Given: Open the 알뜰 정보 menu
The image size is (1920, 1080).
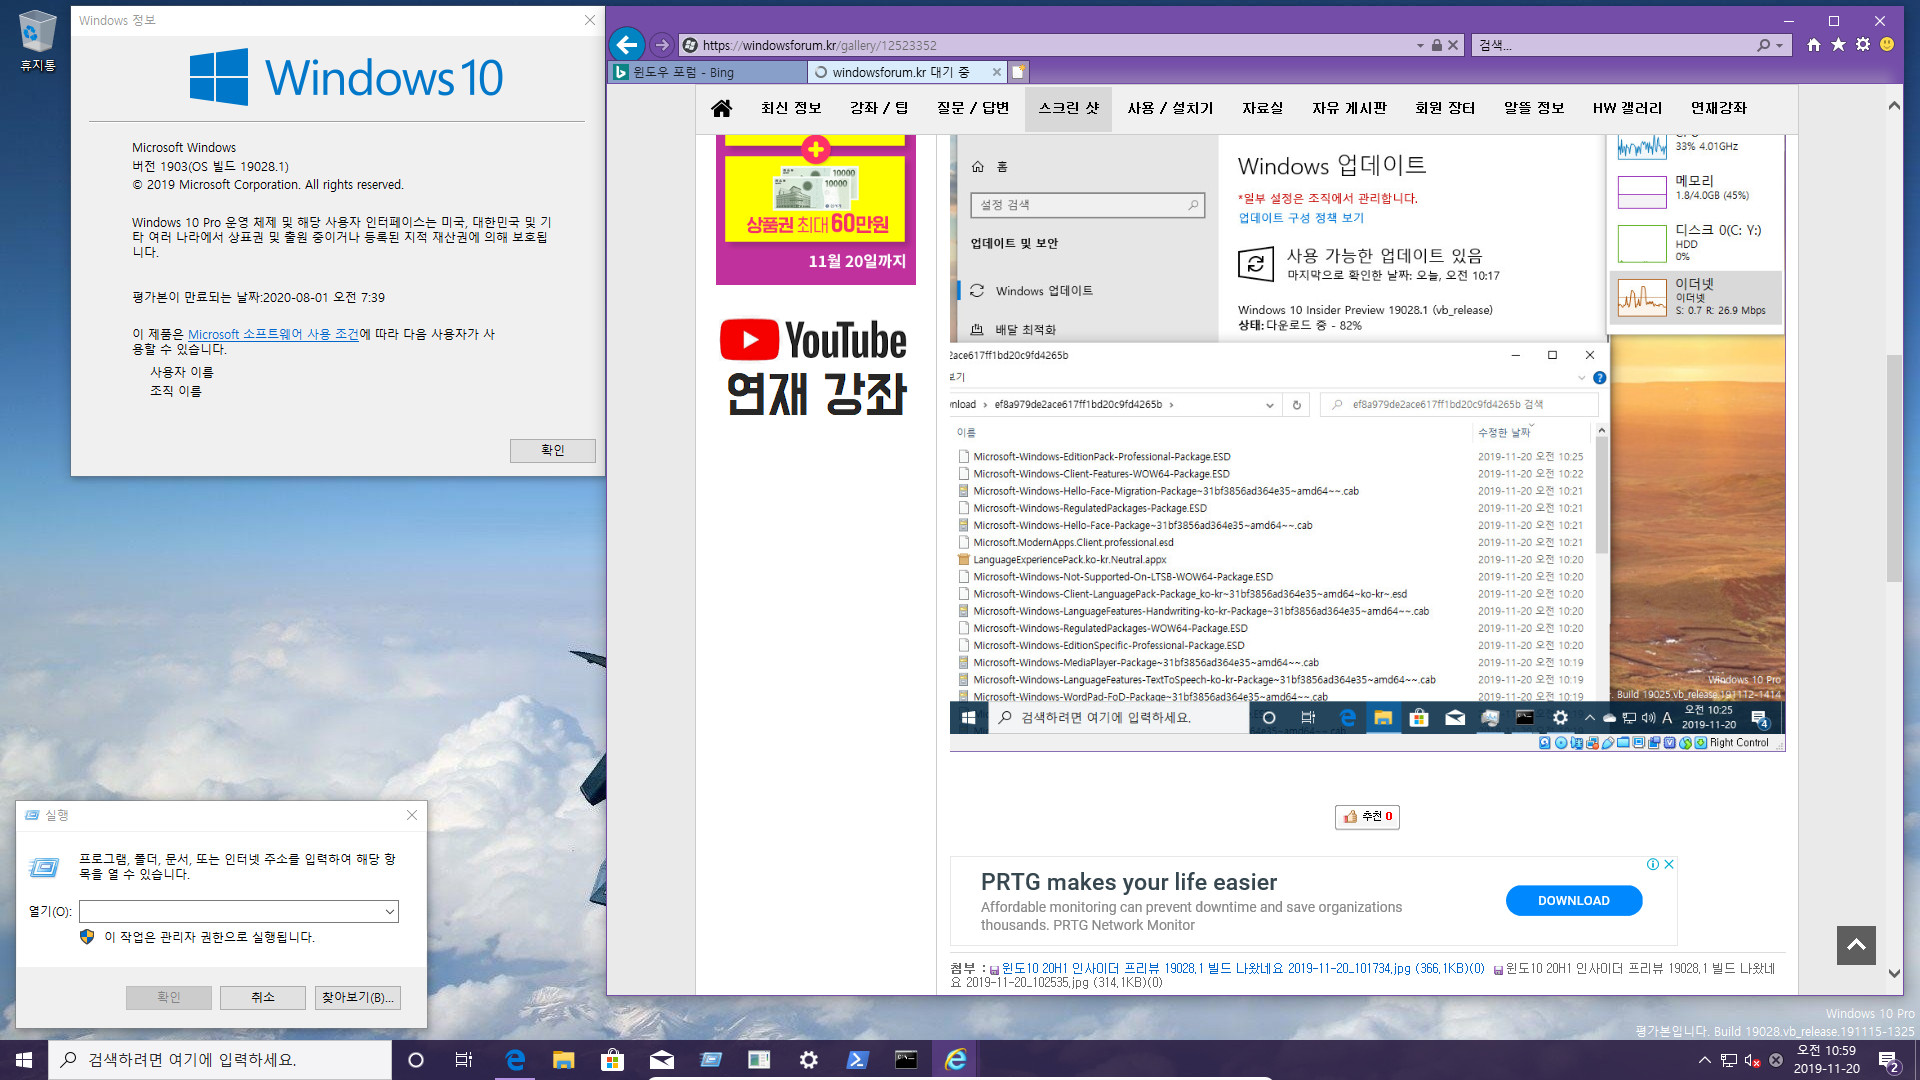Looking at the screenshot, I should pyautogui.click(x=1534, y=108).
